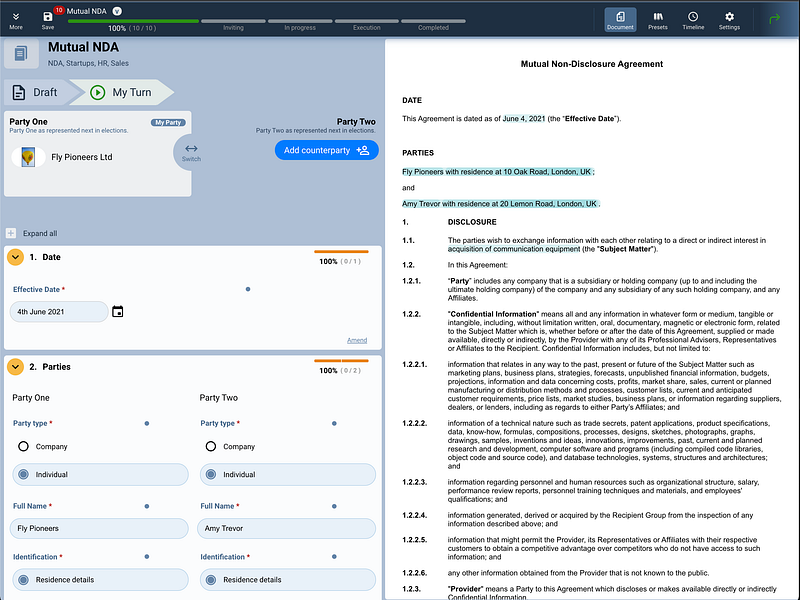Click the dot beside Party One Identification

[147, 557]
